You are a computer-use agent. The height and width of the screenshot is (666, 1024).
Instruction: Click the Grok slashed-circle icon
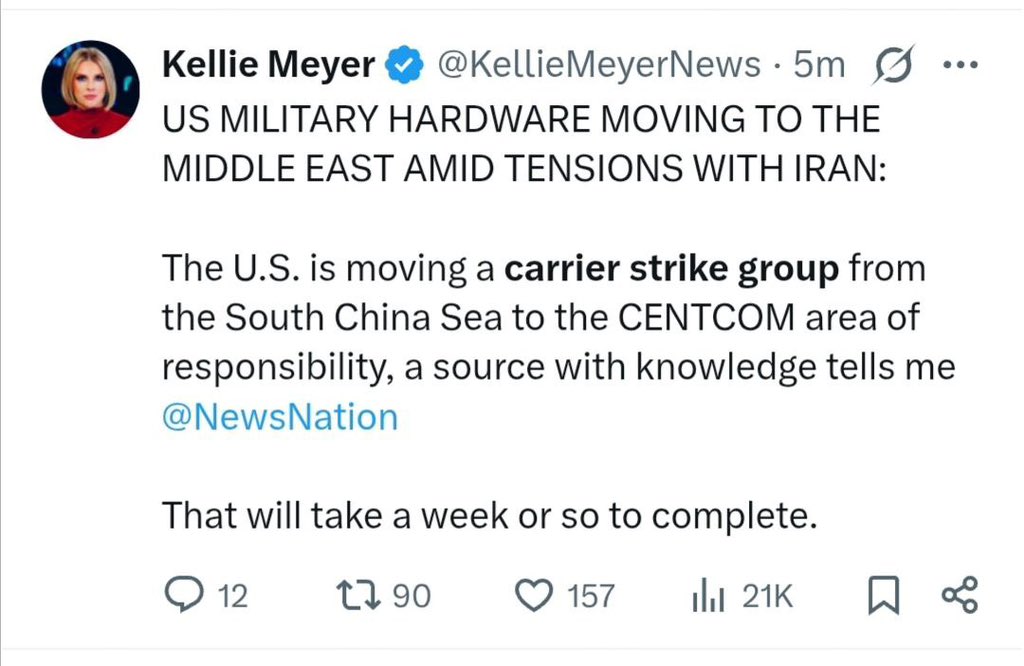pos(890,67)
